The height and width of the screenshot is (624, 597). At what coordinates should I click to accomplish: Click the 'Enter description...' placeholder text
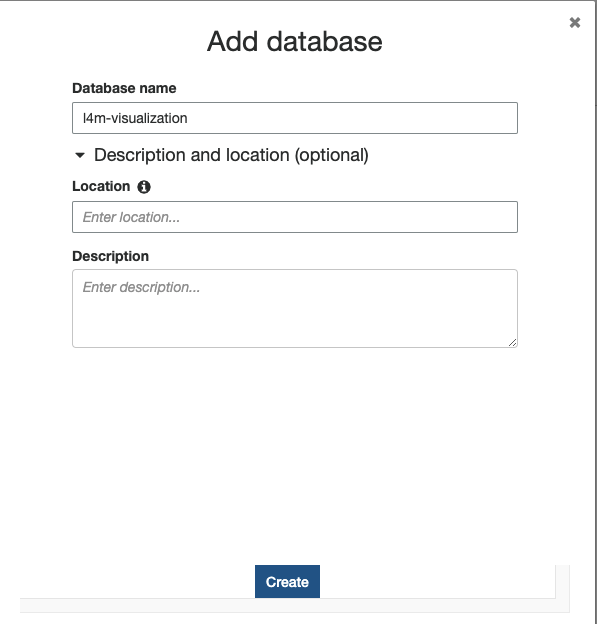[141, 287]
